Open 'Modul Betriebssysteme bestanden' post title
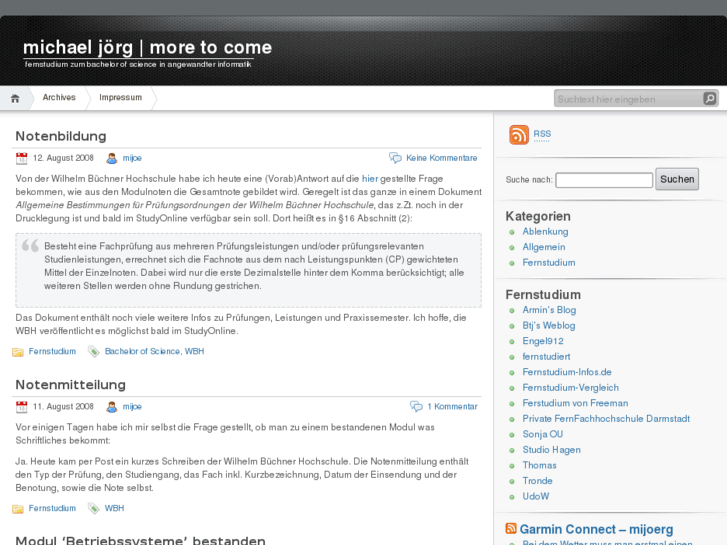This screenshot has height=545, width=727. [140, 540]
